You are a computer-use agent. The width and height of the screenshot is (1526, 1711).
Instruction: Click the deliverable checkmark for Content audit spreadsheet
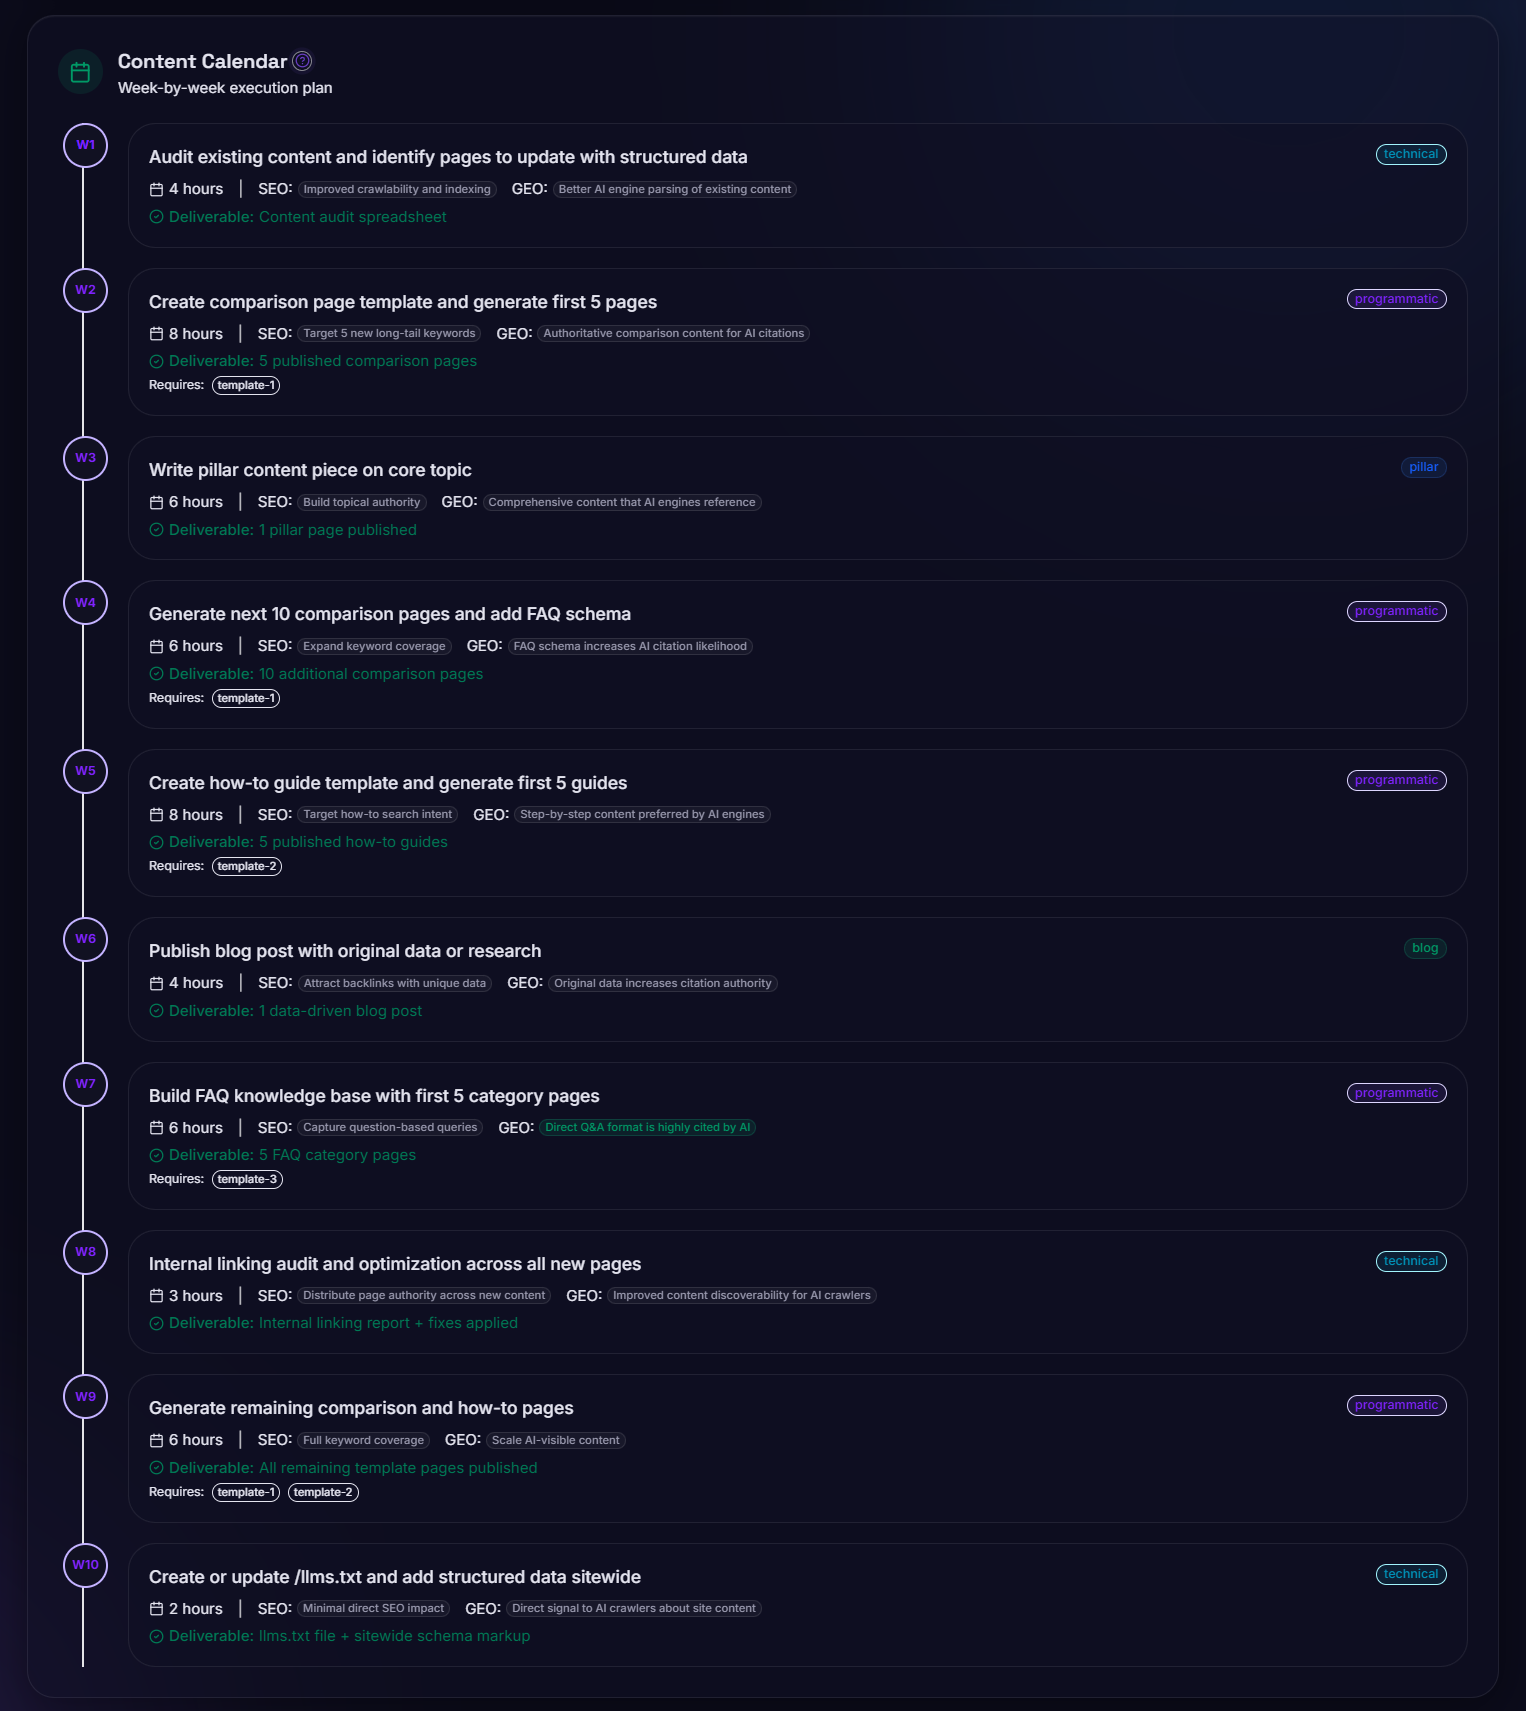click(157, 216)
